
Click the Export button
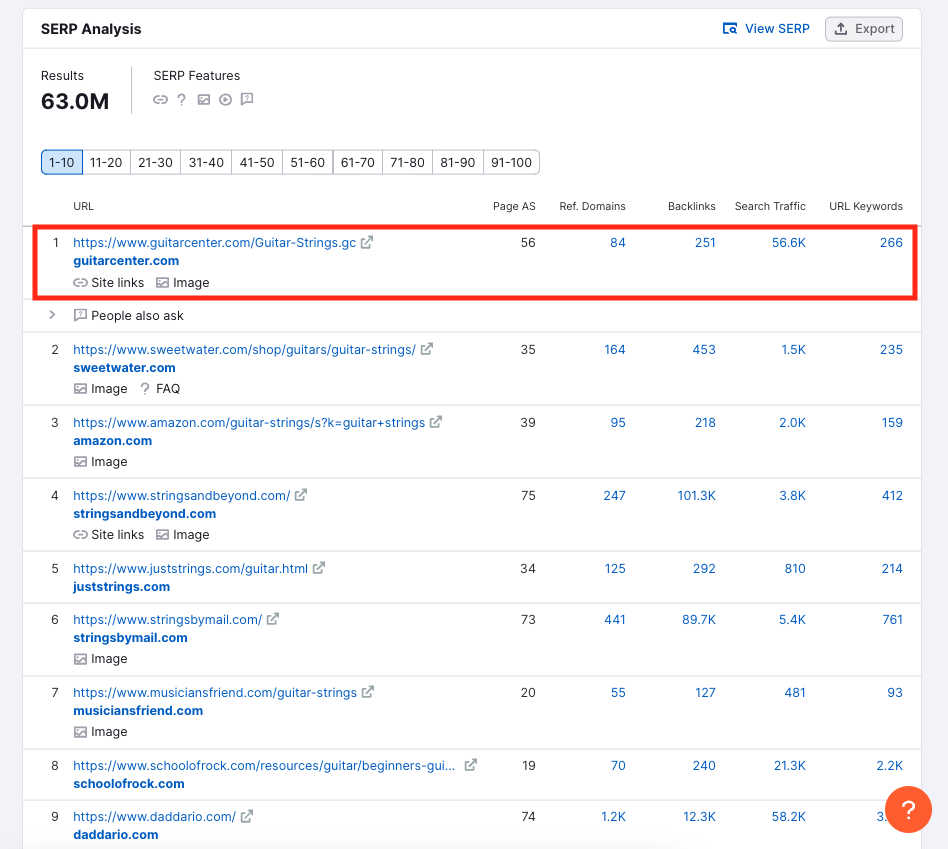coord(864,29)
